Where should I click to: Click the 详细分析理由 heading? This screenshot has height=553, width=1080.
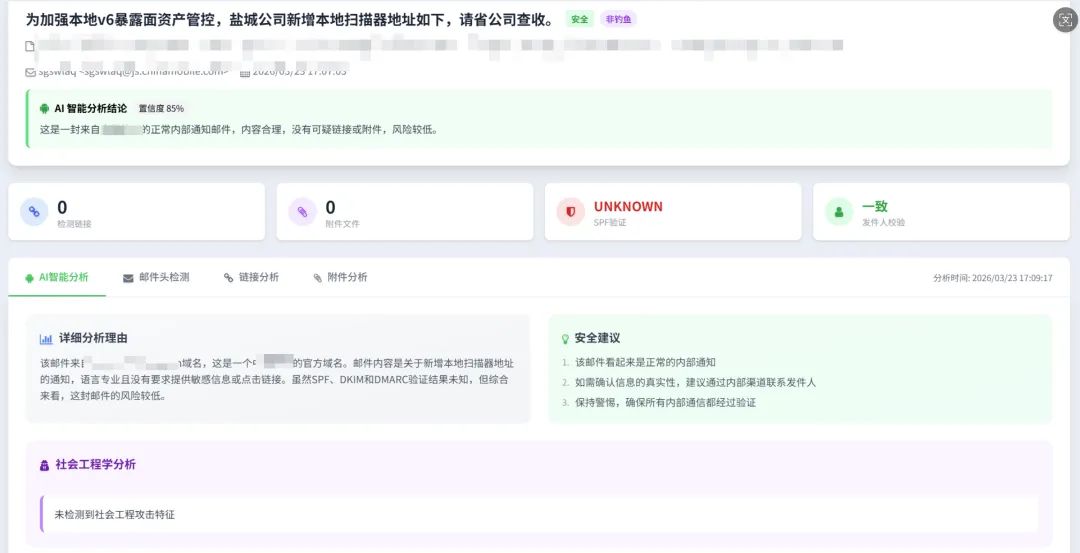pos(93,338)
